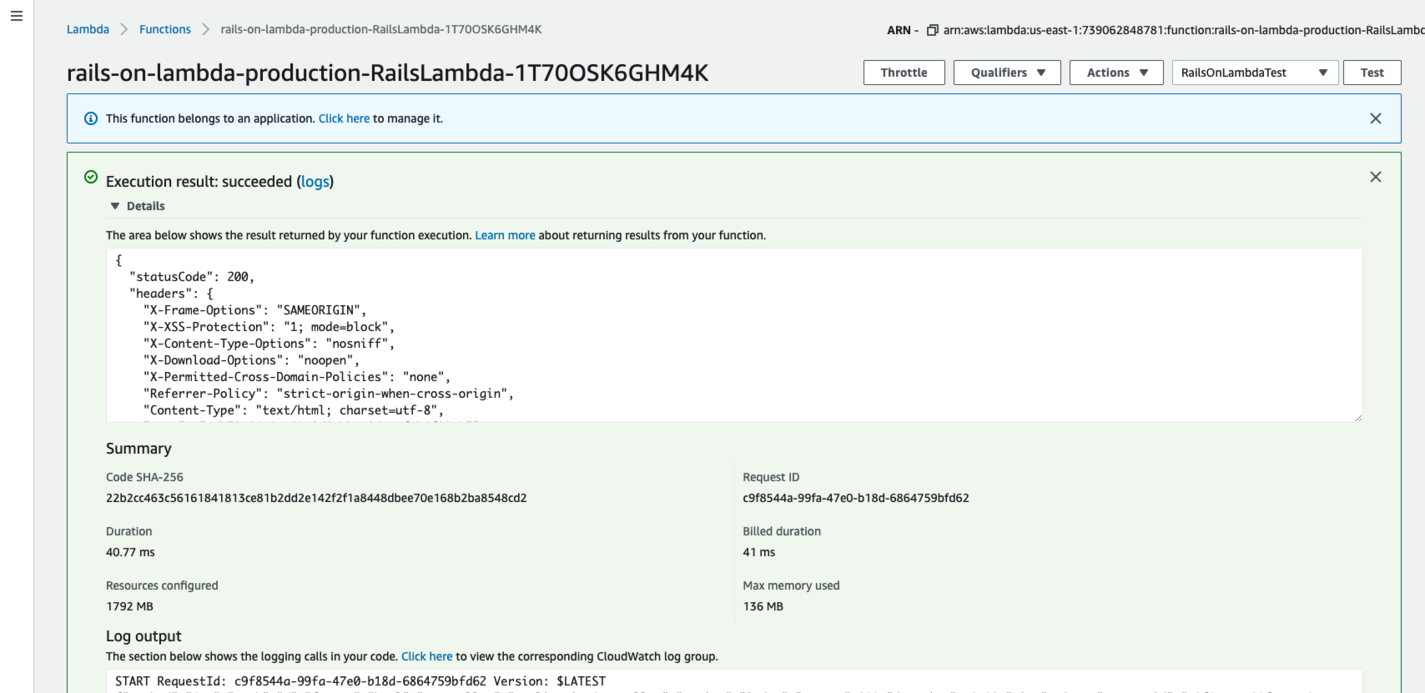Image resolution: width=1425 pixels, height=693 pixels.
Task: Close the execution result panel
Action: tap(1375, 176)
